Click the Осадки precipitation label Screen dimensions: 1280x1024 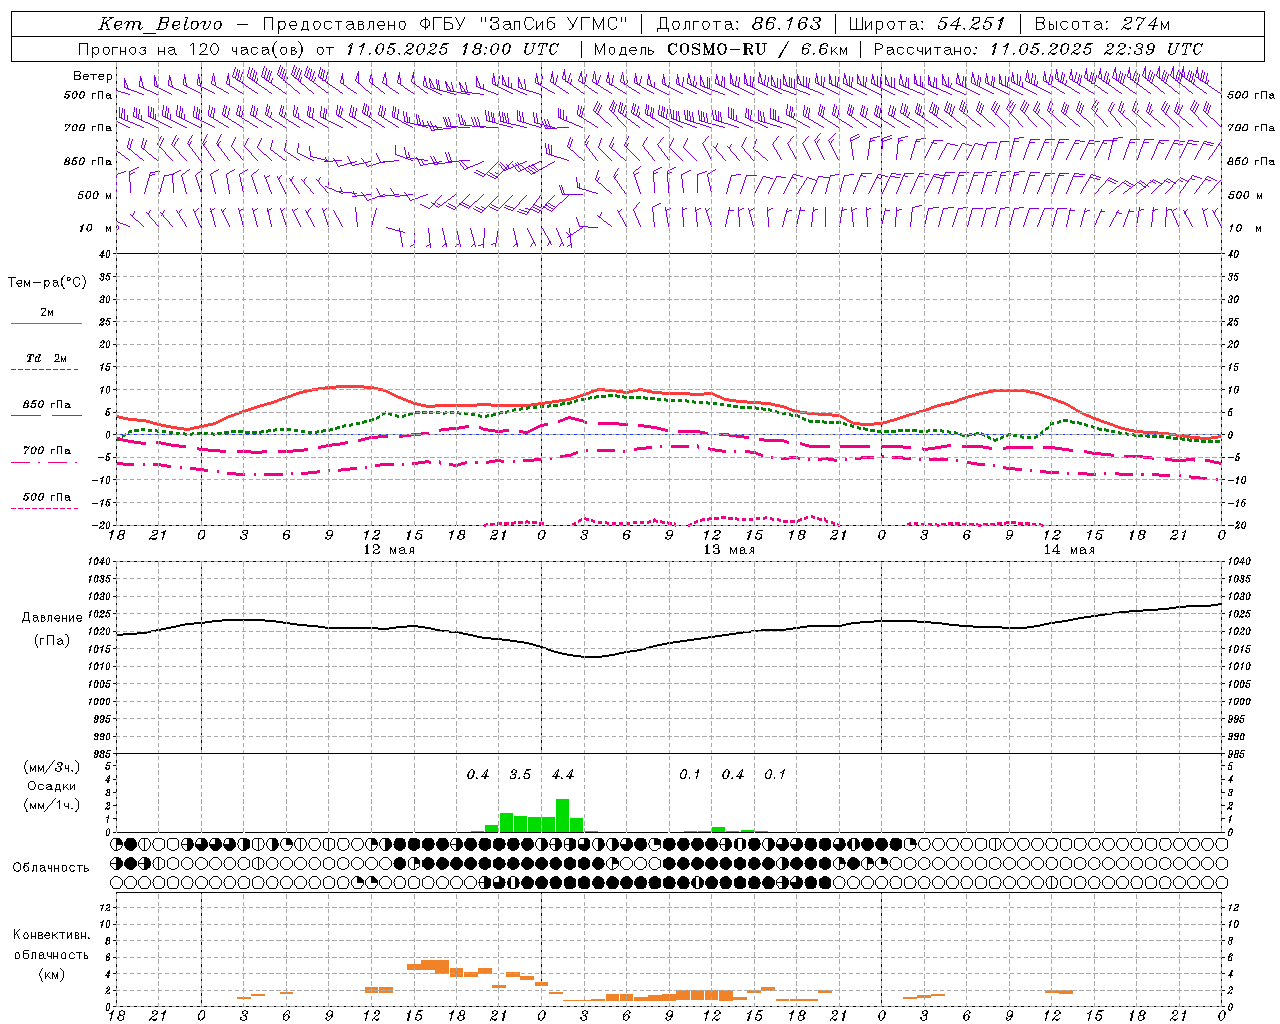click(51, 786)
